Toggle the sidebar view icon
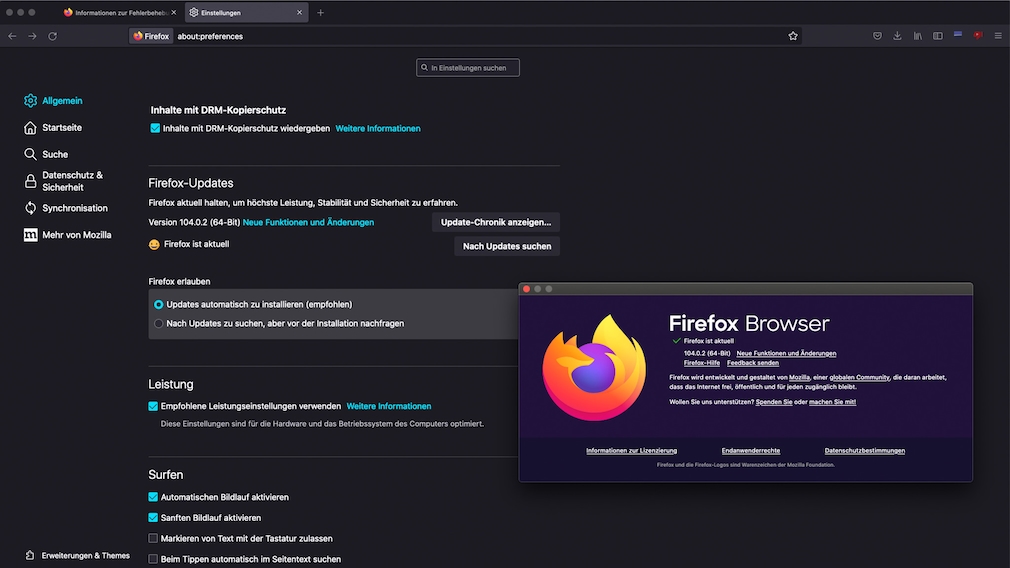This screenshot has height=568, width=1010. click(x=938, y=36)
